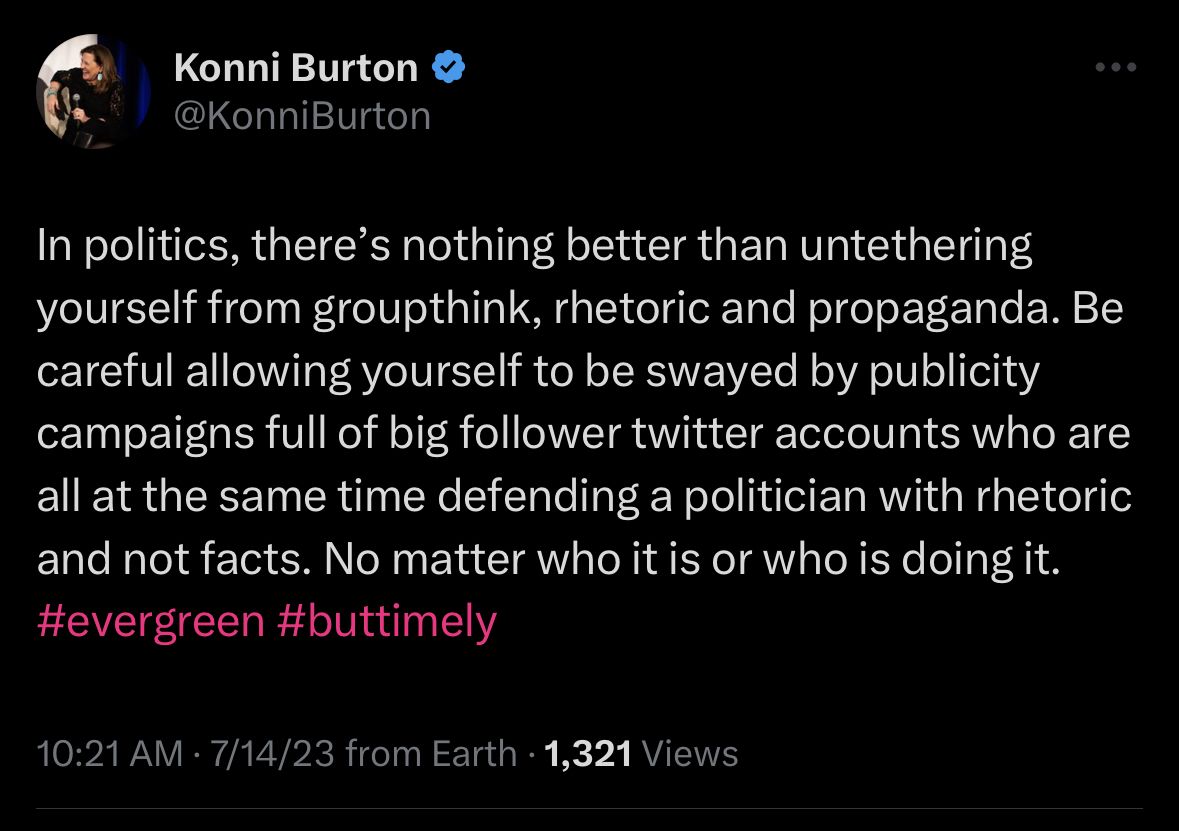Follow the #evergreen hashtag
This screenshot has width=1179, height=831.
point(151,621)
